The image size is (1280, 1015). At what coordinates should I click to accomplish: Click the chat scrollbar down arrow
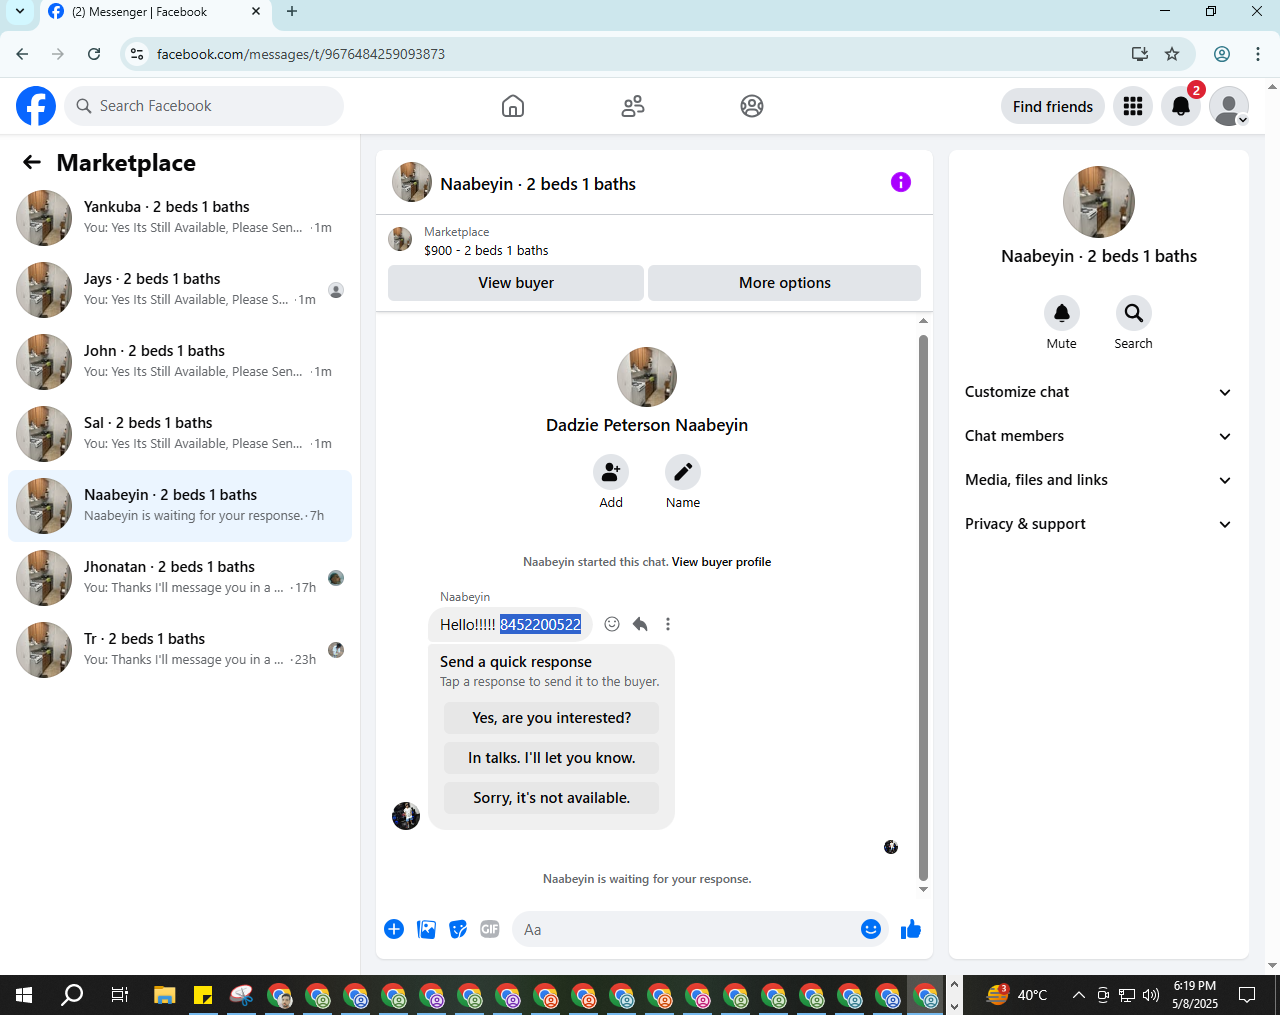point(923,889)
